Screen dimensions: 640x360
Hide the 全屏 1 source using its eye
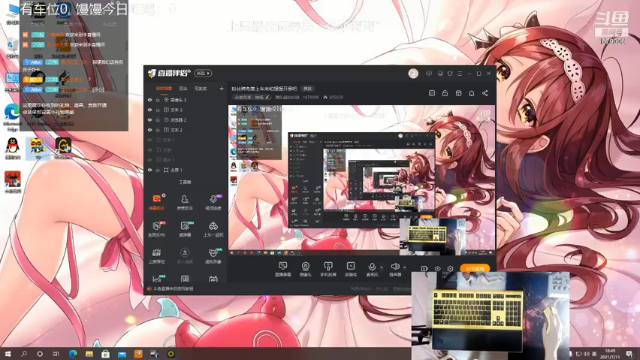coord(150,170)
